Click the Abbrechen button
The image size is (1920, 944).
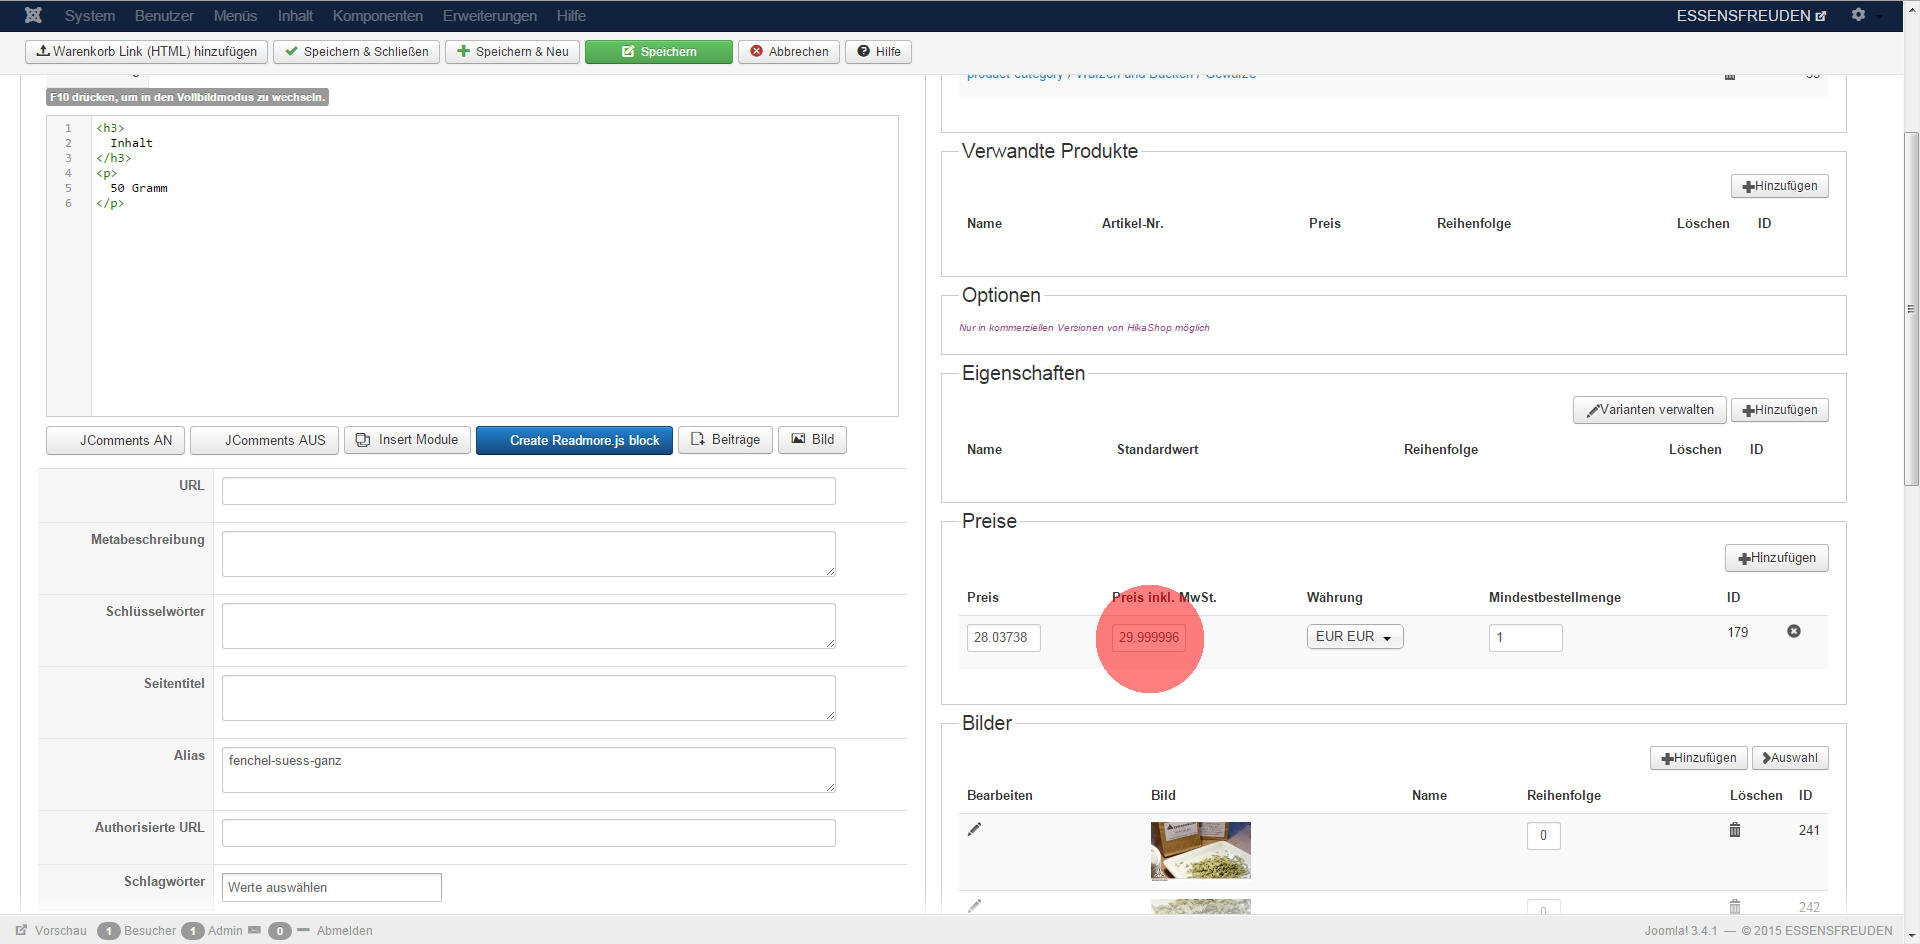point(789,52)
